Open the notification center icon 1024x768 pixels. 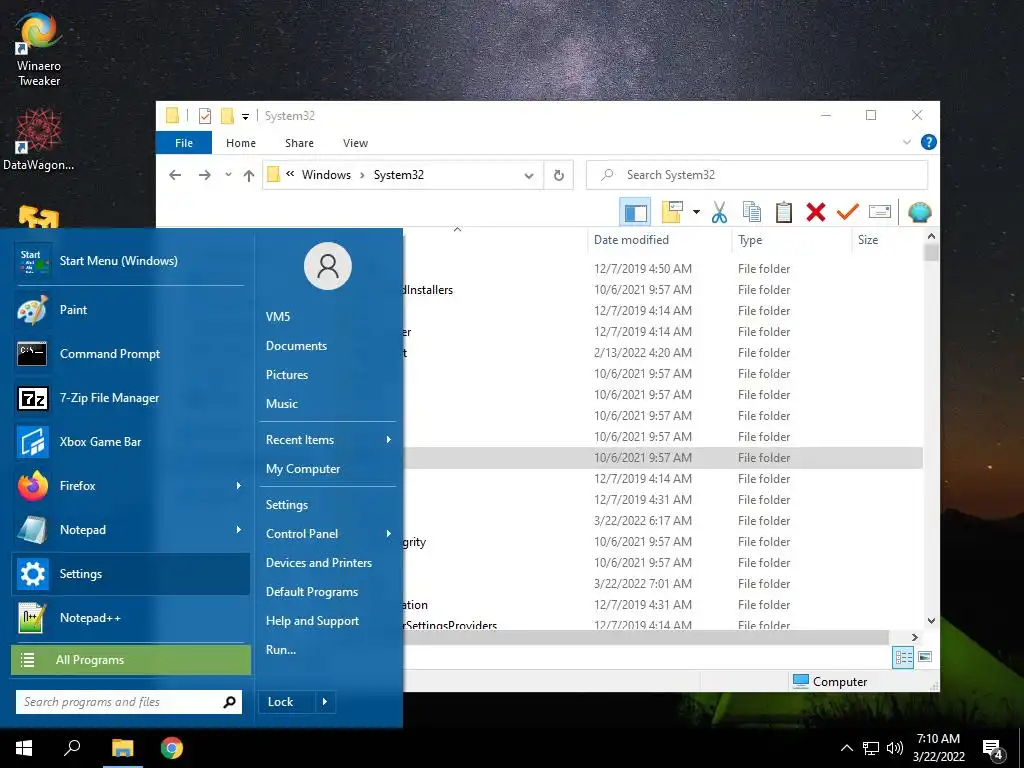pyautogui.click(x=993, y=749)
